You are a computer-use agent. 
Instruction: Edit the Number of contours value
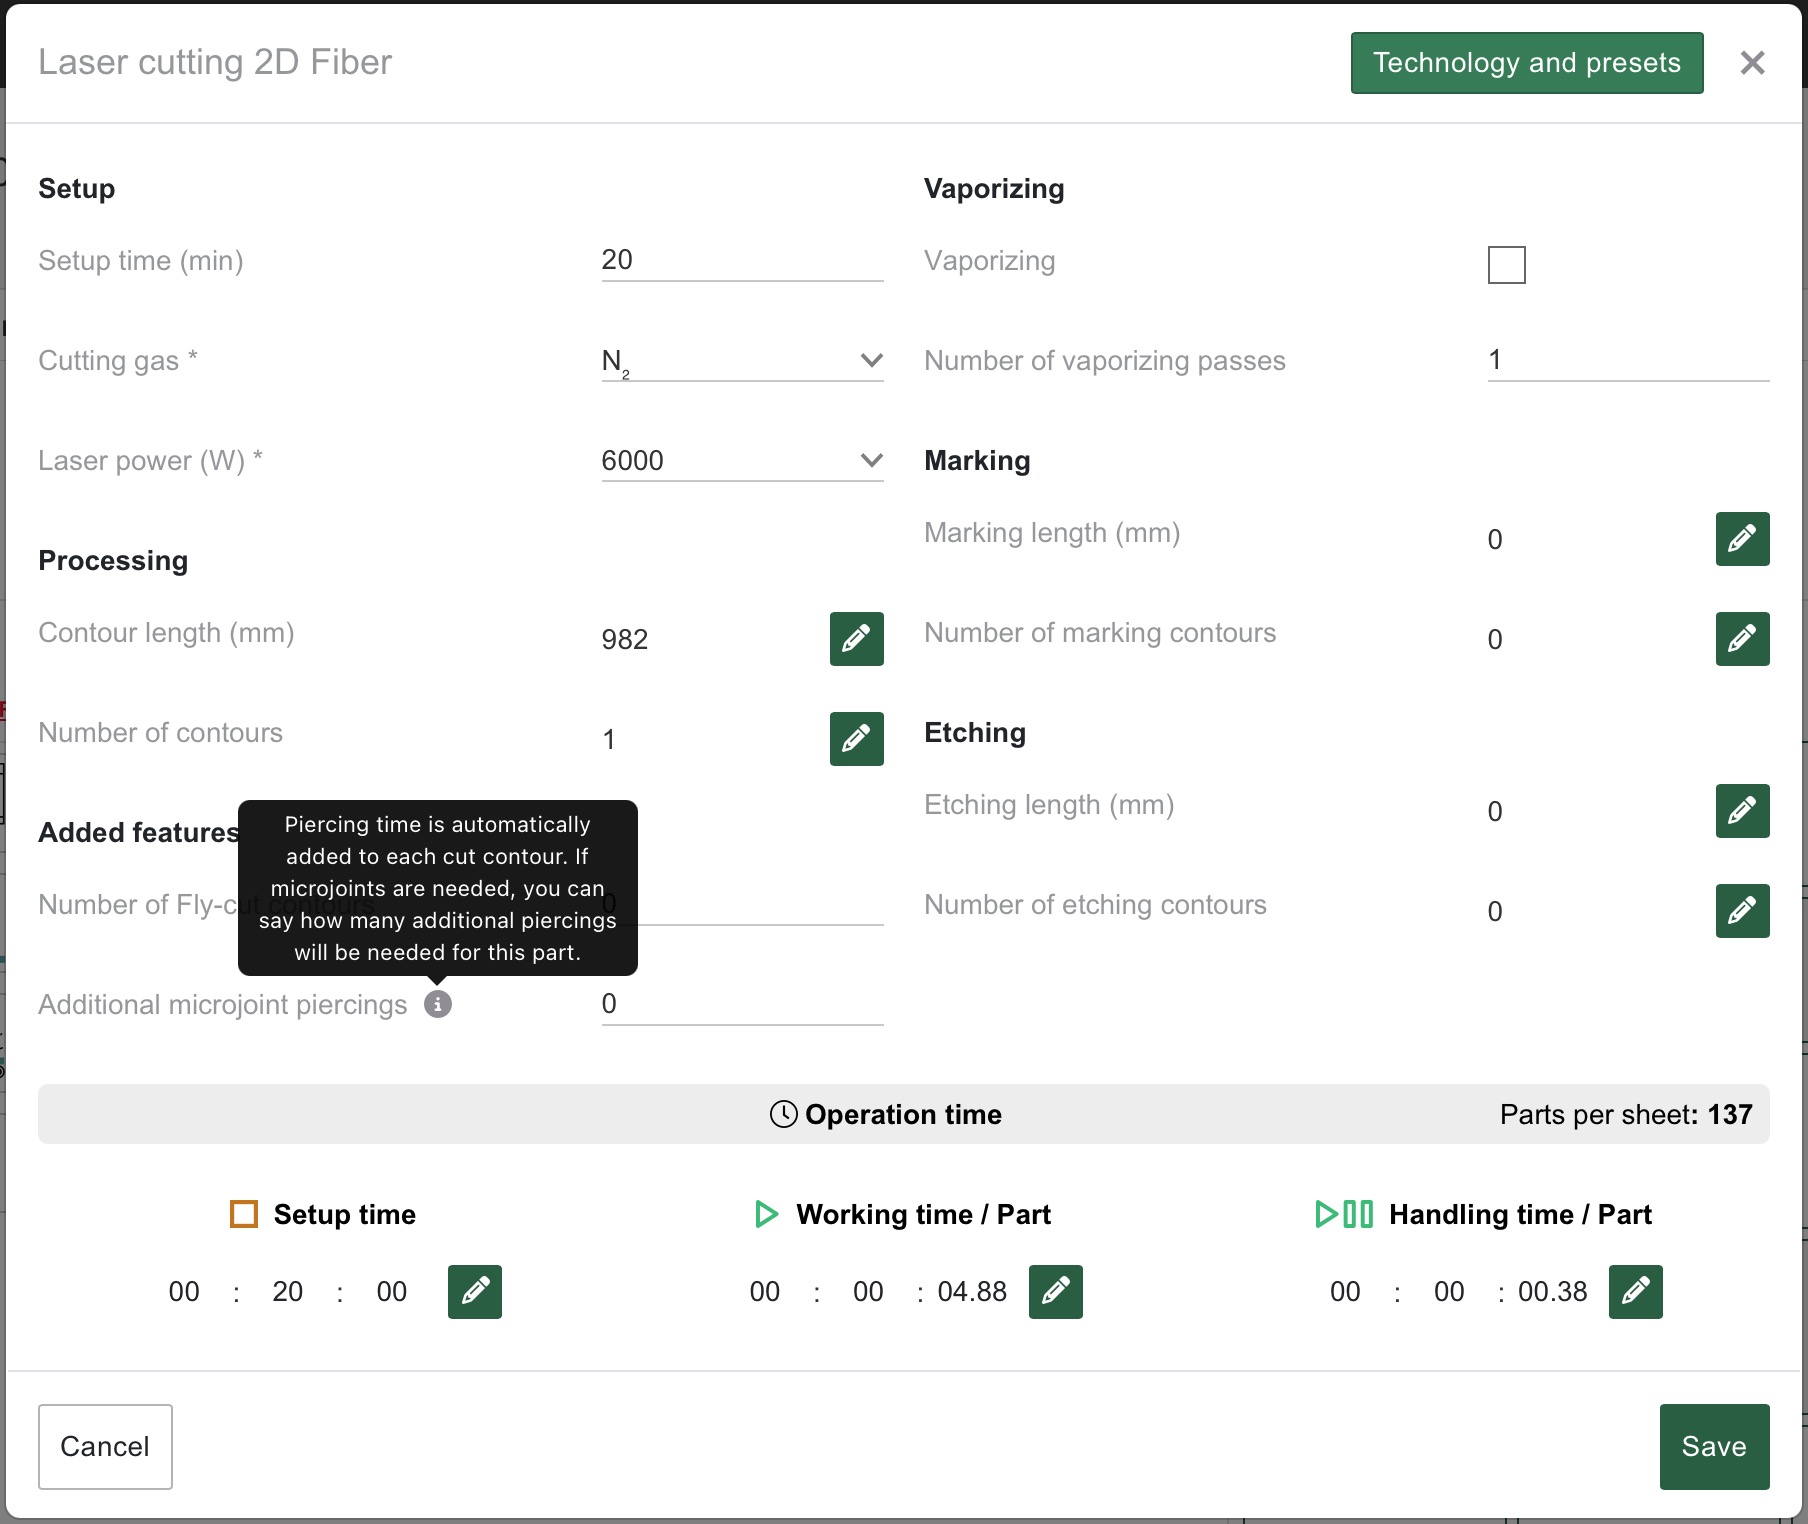pyautogui.click(x=856, y=739)
